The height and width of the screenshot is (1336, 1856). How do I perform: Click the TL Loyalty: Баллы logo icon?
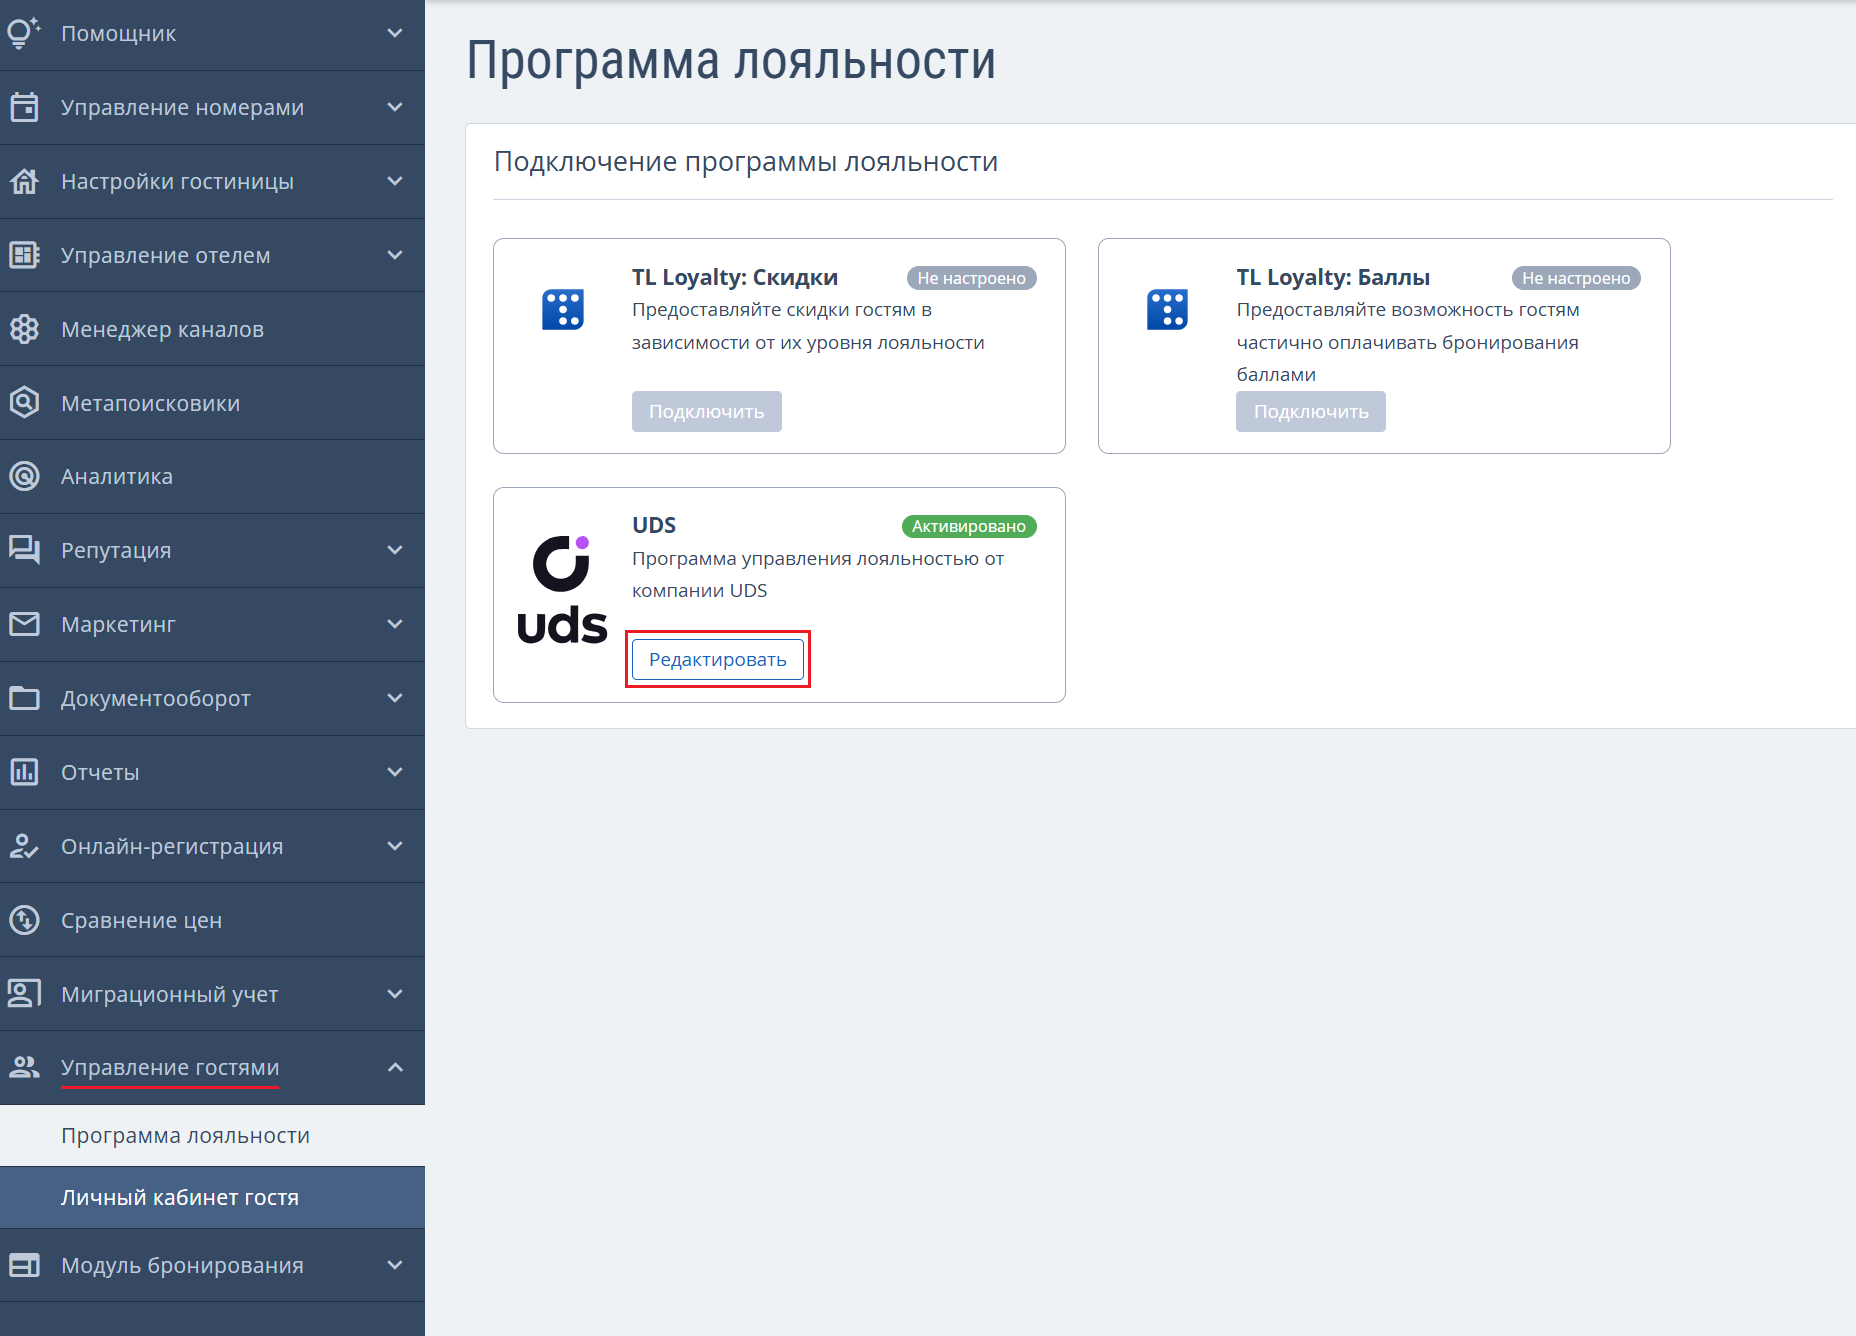tap(1168, 309)
